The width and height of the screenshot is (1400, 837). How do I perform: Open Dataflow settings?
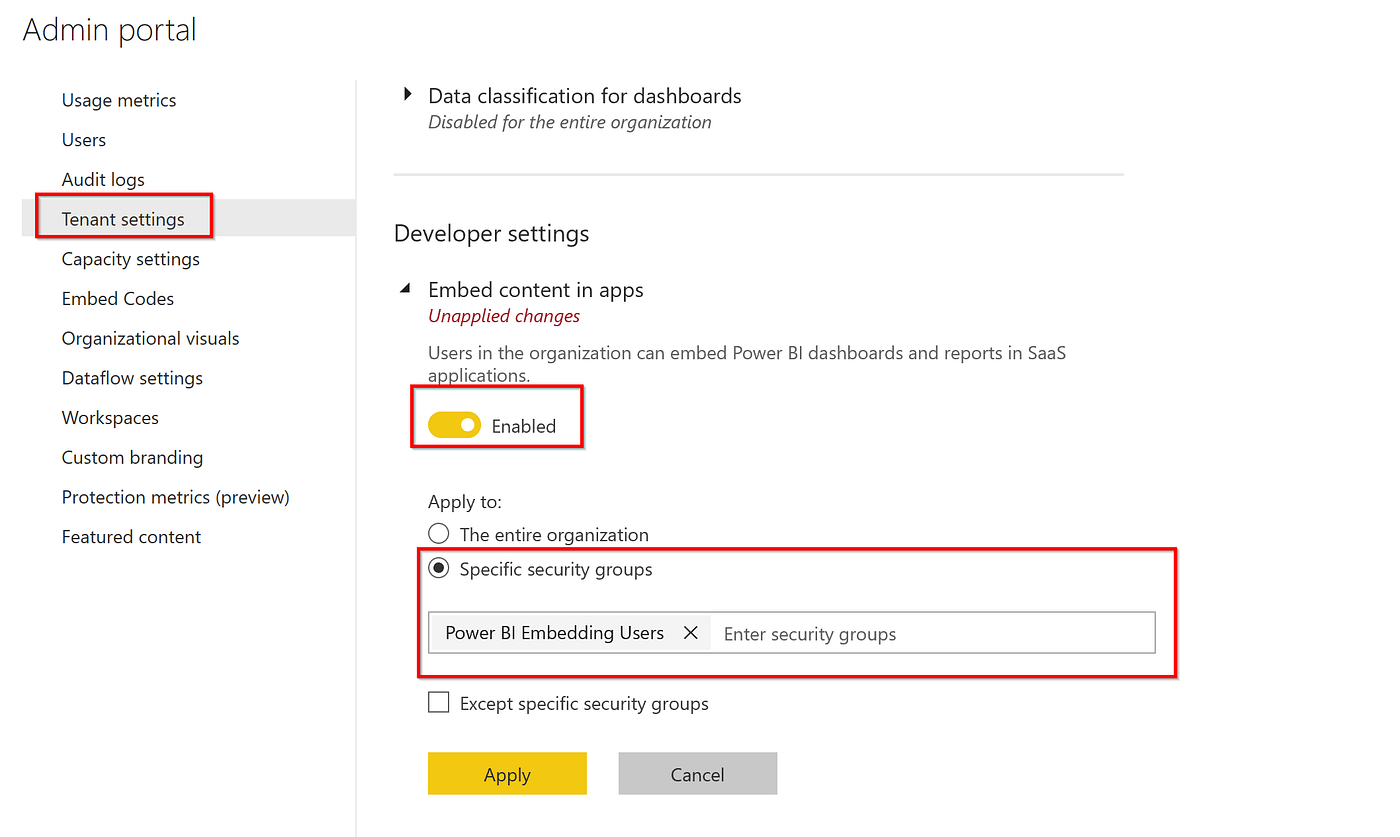132,378
